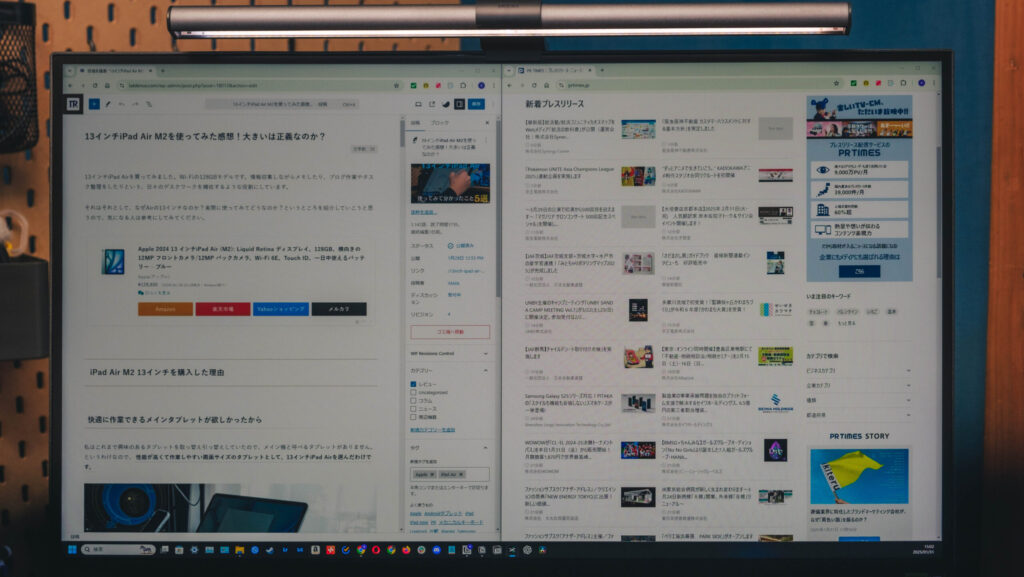Image resolution: width=1024 pixels, height=577 pixels.
Task: Select the 投稿 sidebar tab
Action: click(415, 122)
